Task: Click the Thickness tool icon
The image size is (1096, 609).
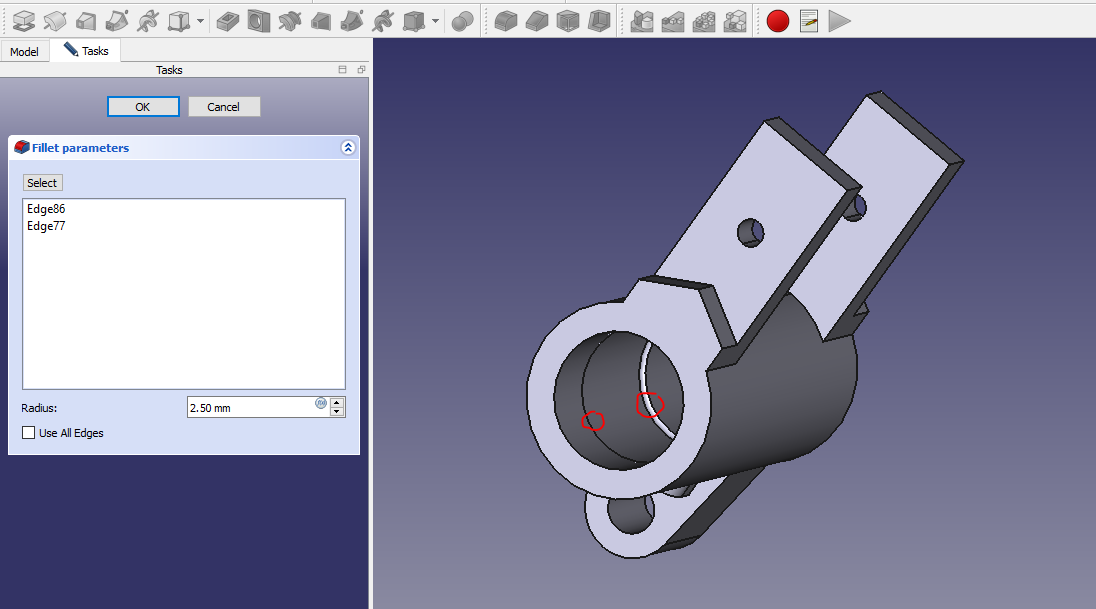Action: (x=598, y=20)
